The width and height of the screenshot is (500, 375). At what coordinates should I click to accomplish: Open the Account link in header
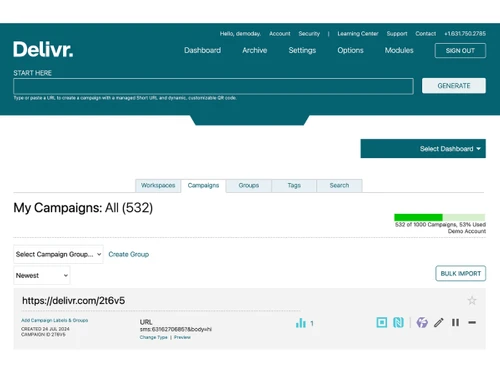[x=280, y=34]
